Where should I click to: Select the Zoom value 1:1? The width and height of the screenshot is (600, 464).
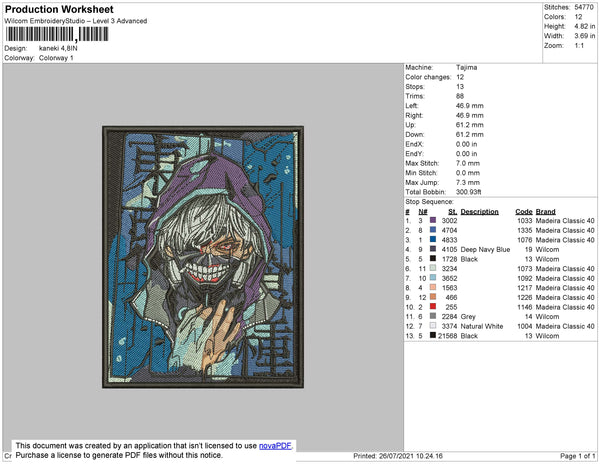click(x=579, y=46)
